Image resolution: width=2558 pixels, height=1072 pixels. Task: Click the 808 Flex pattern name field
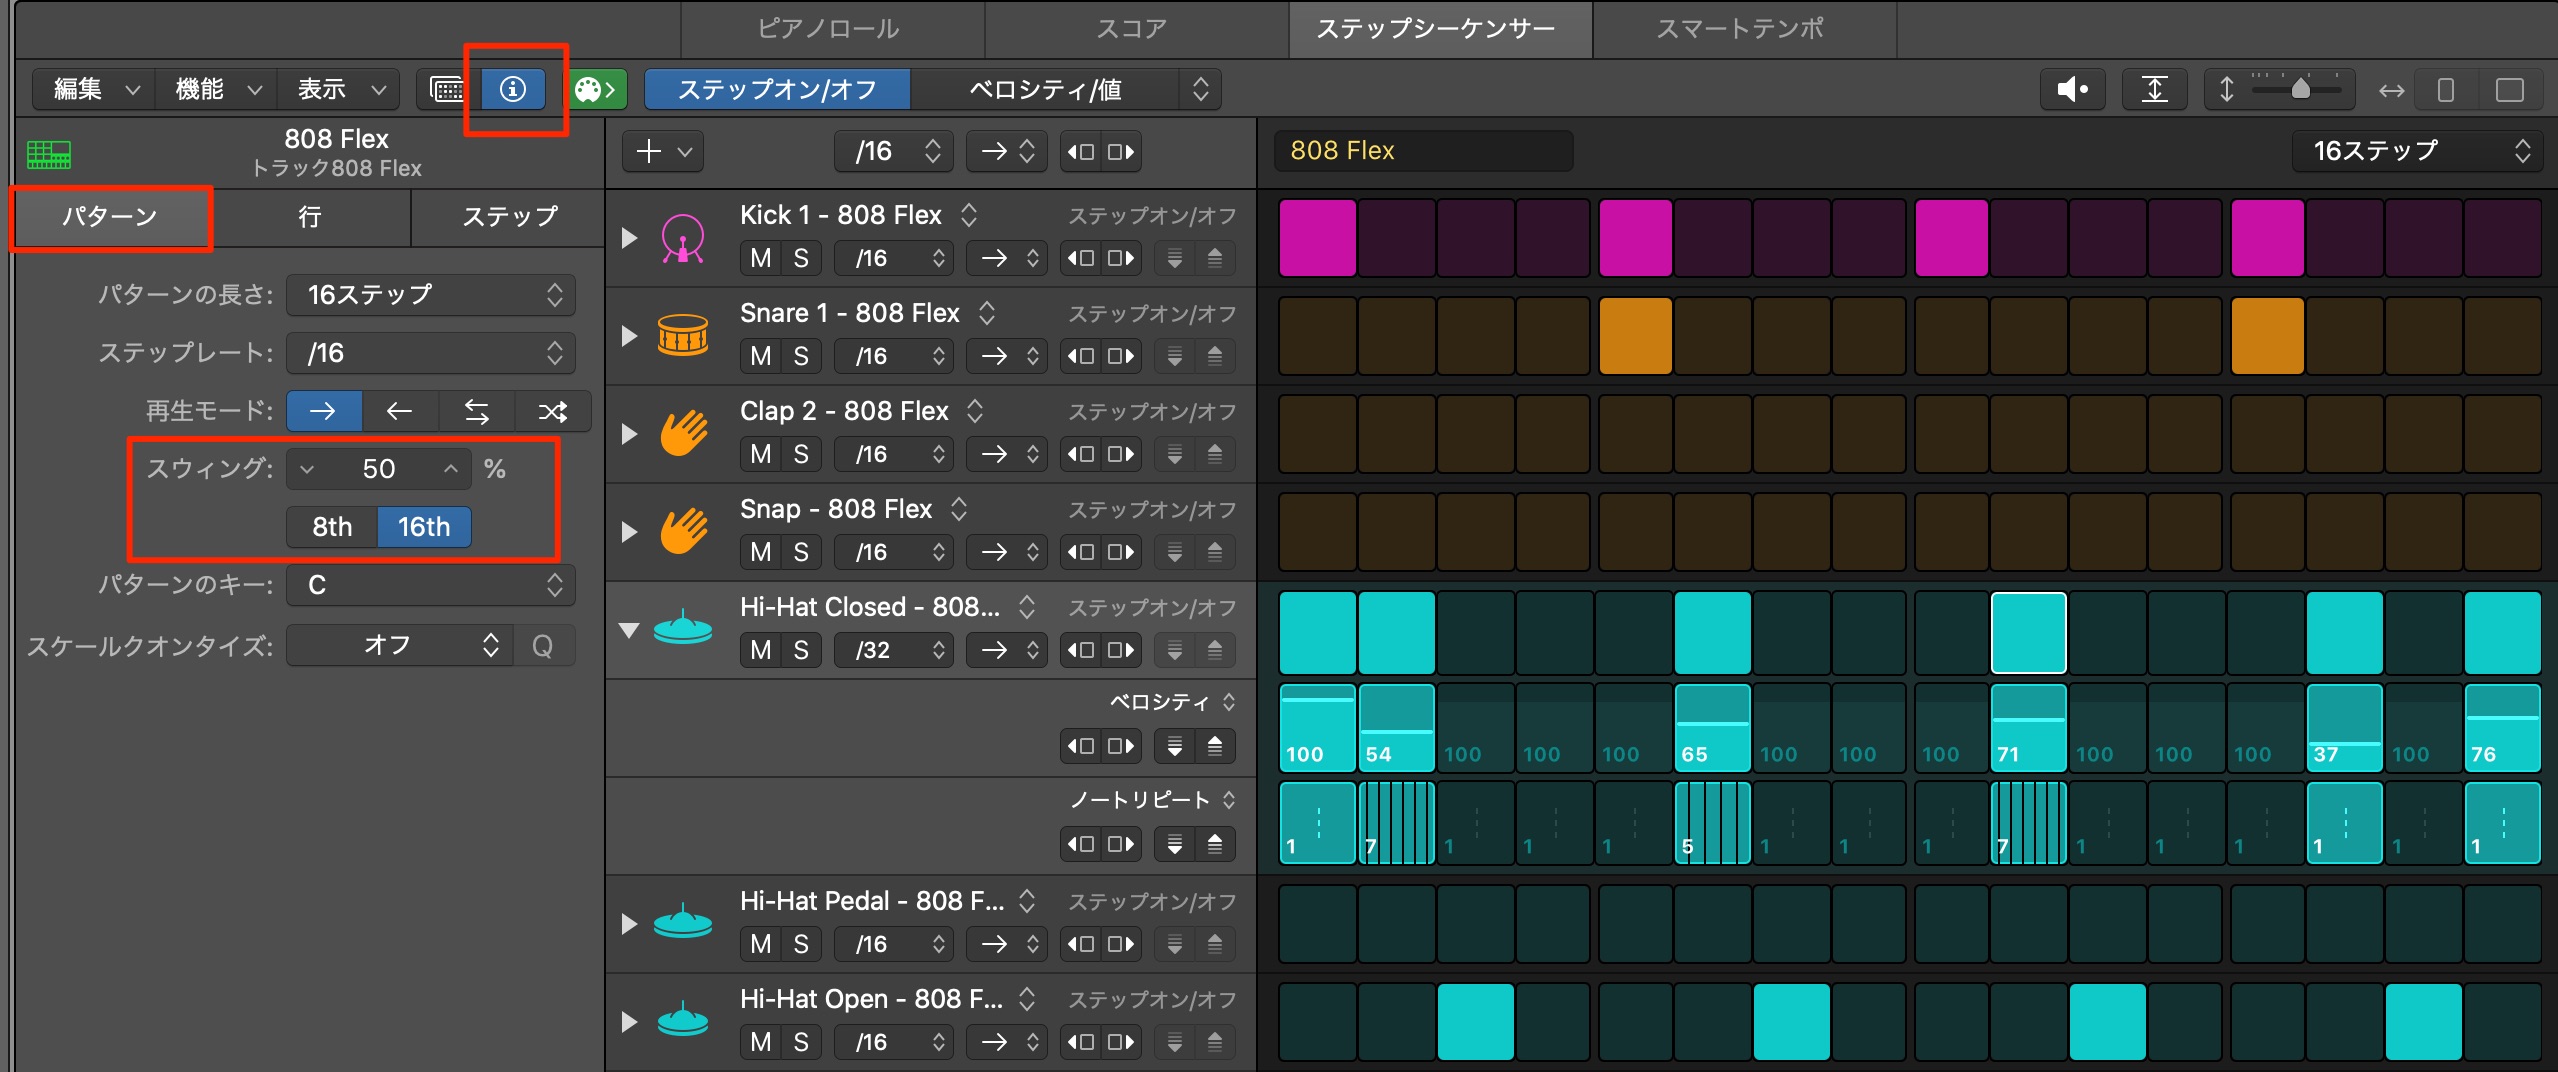point(1423,151)
